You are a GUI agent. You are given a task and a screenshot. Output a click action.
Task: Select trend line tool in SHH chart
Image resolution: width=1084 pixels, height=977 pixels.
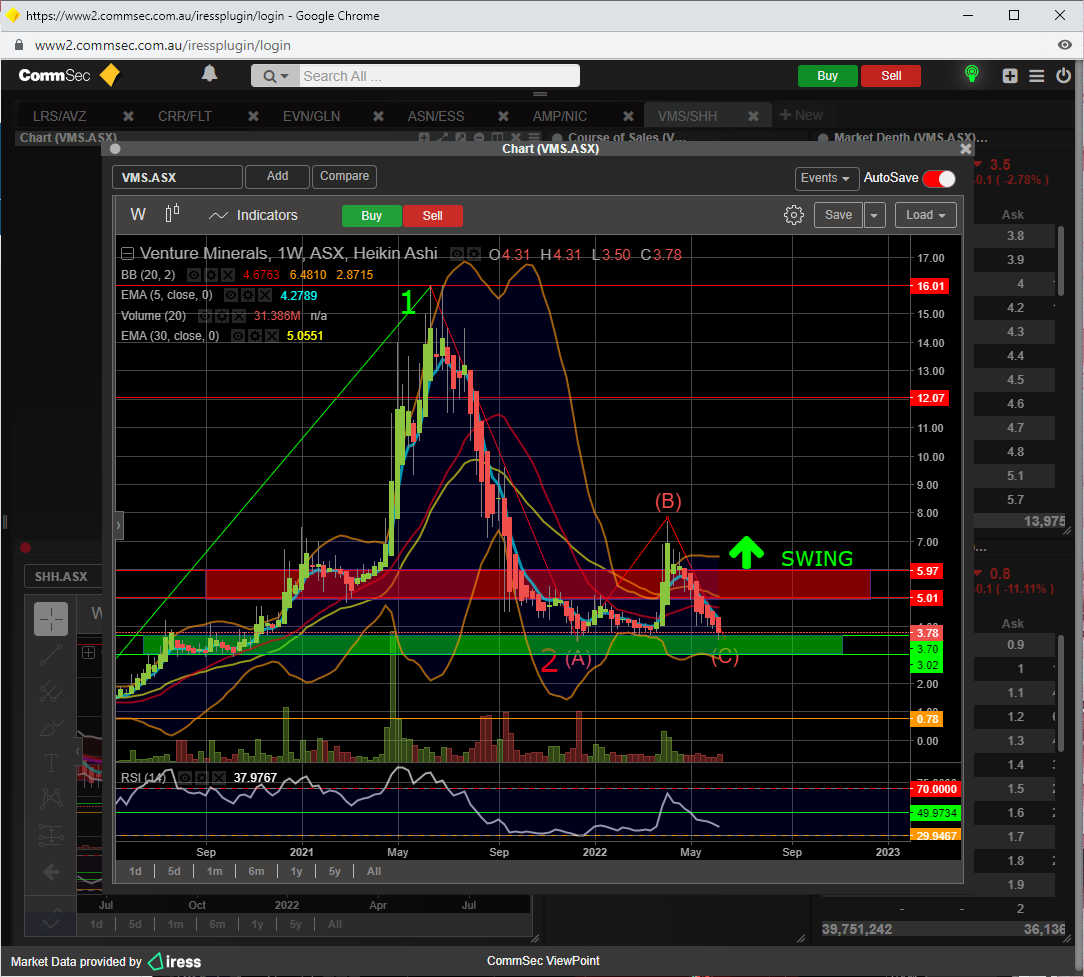51,654
